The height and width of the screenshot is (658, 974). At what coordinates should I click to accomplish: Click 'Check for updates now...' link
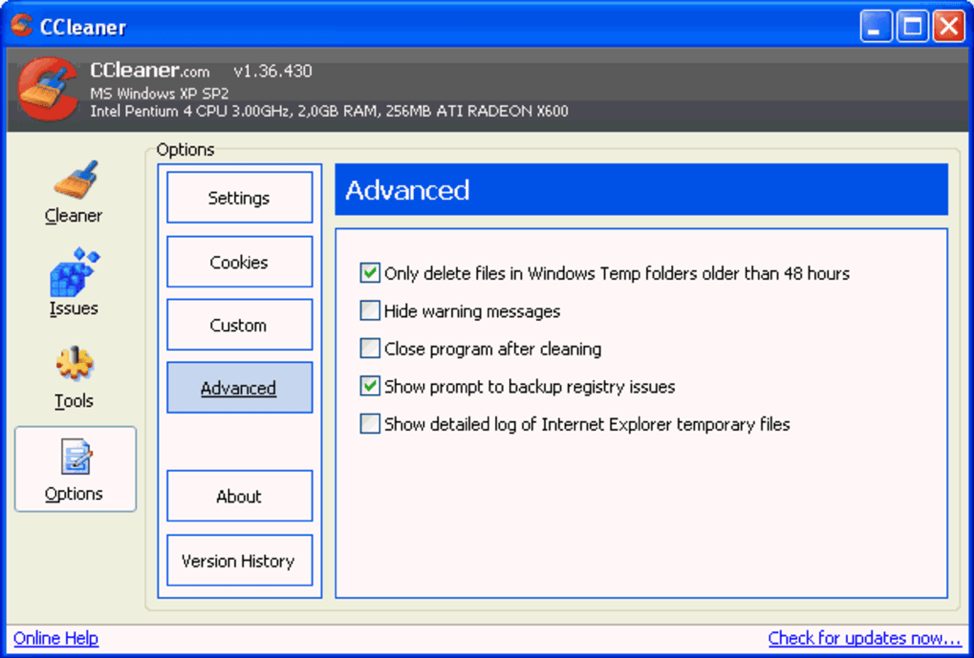point(865,638)
